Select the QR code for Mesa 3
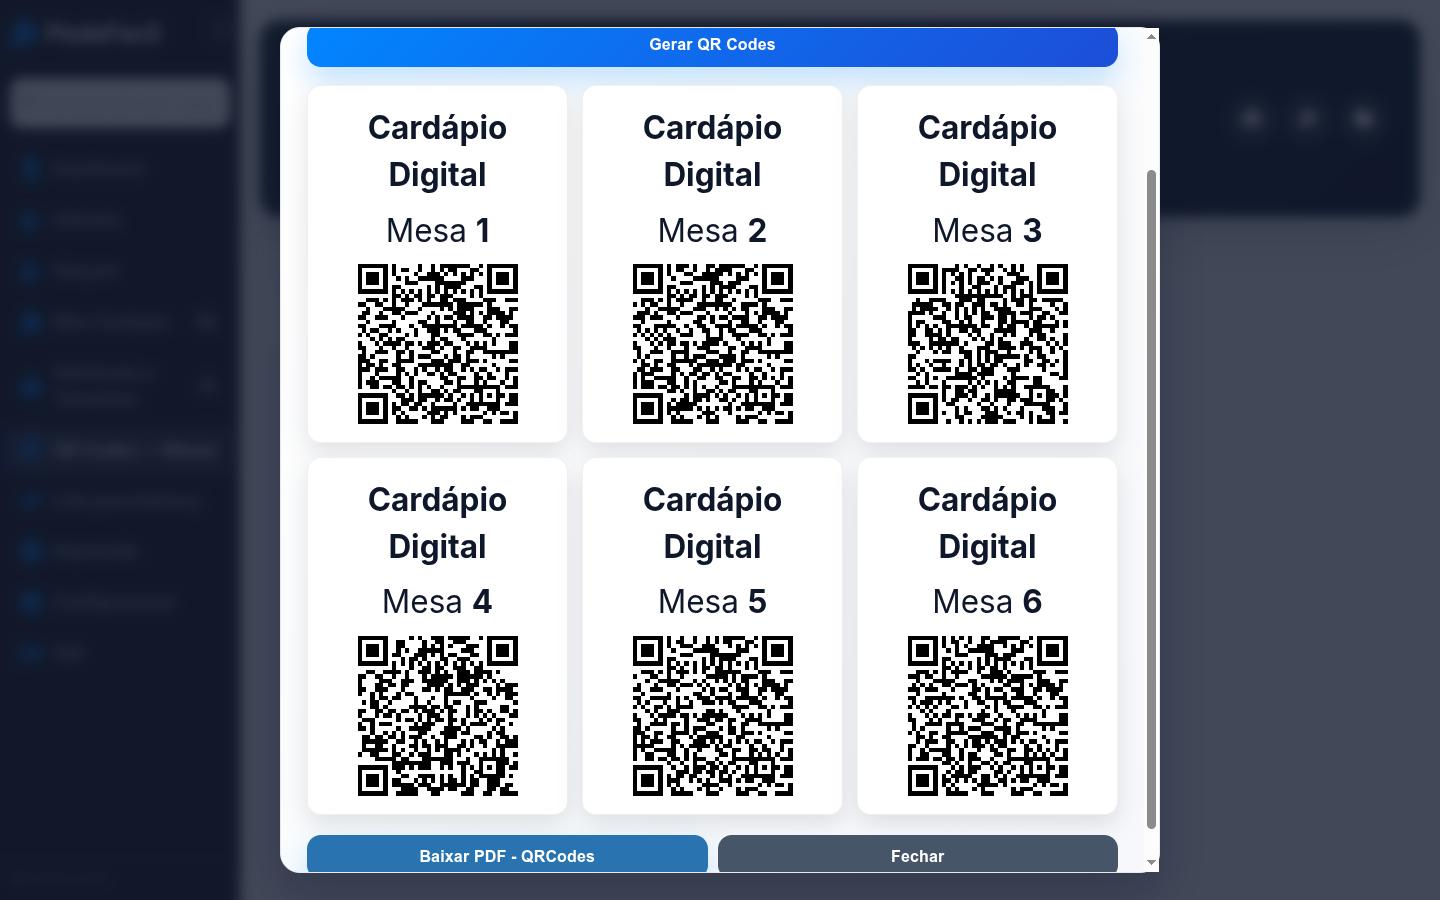The width and height of the screenshot is (1440, 900). pos(988,344)
